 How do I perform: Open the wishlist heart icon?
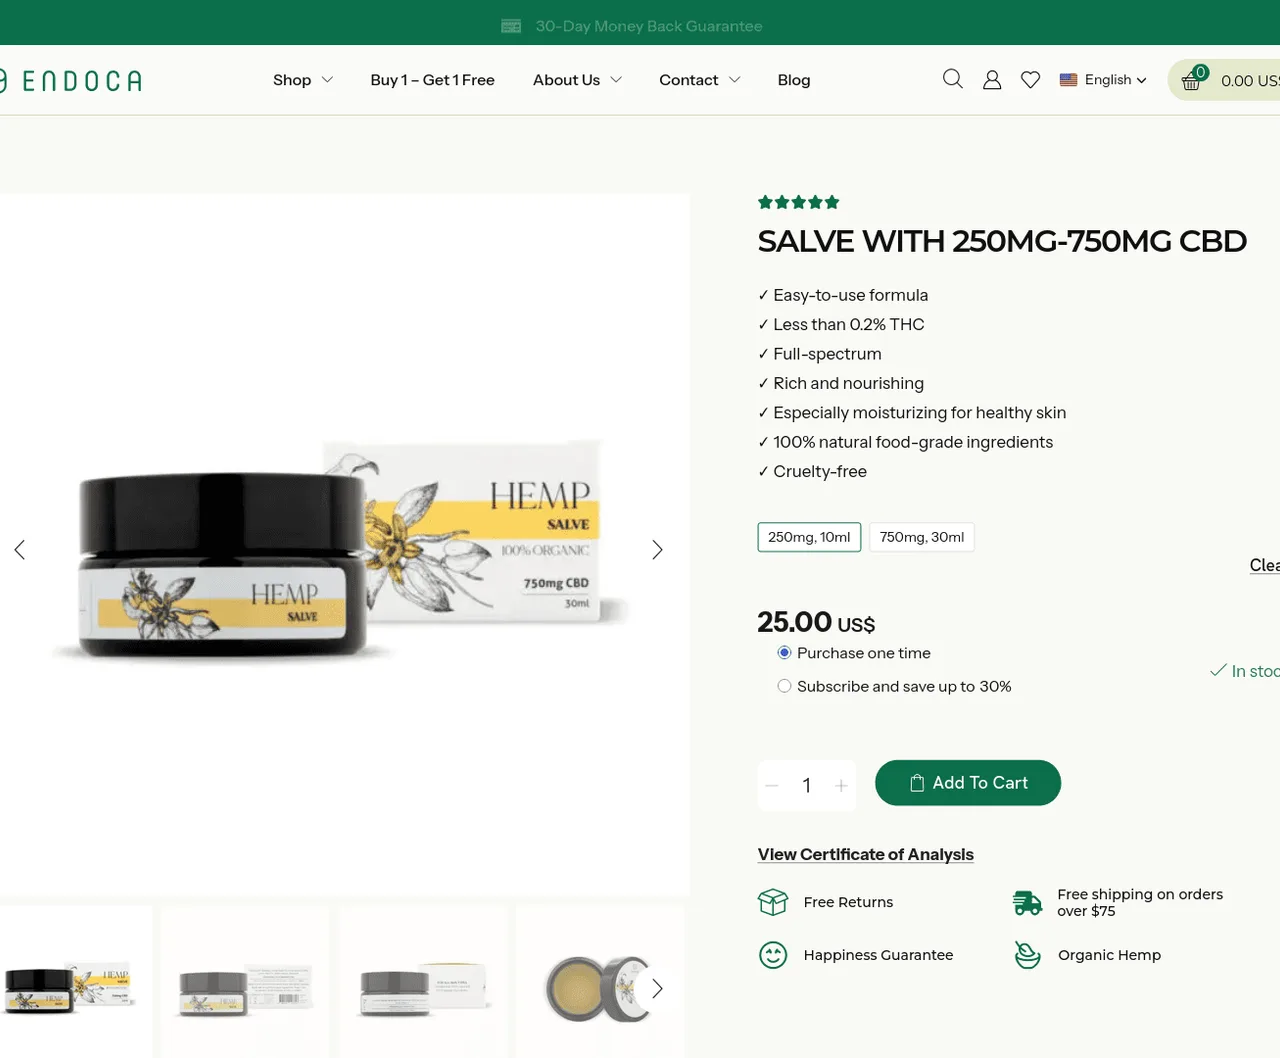click(1030, 80)
